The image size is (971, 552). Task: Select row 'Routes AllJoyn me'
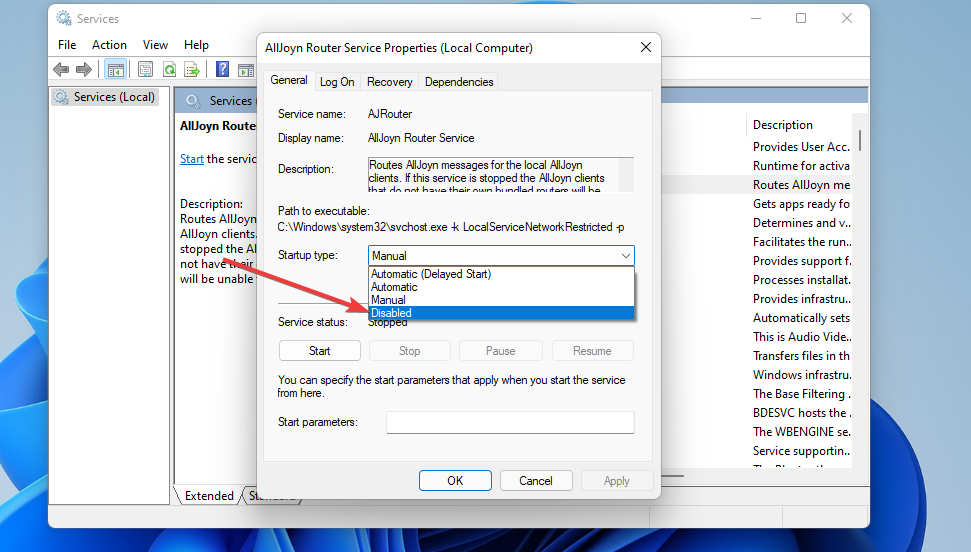[799, 185]
